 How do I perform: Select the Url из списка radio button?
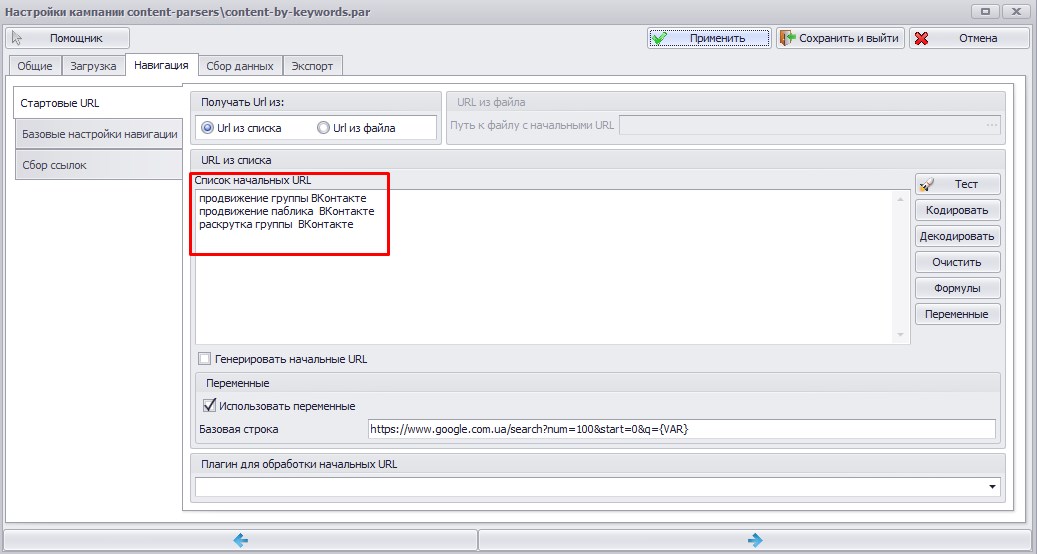208,128
